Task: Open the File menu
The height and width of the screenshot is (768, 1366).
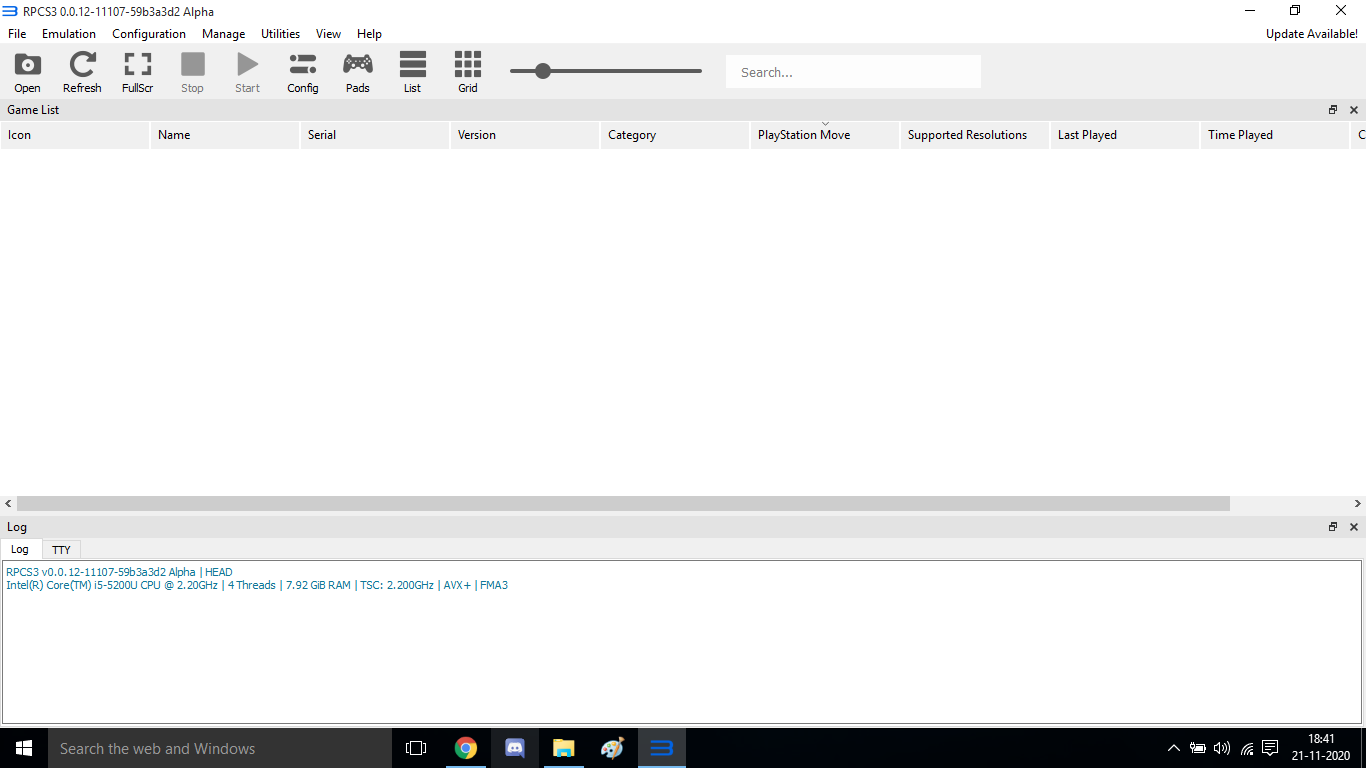Action: tap(17, 34)
